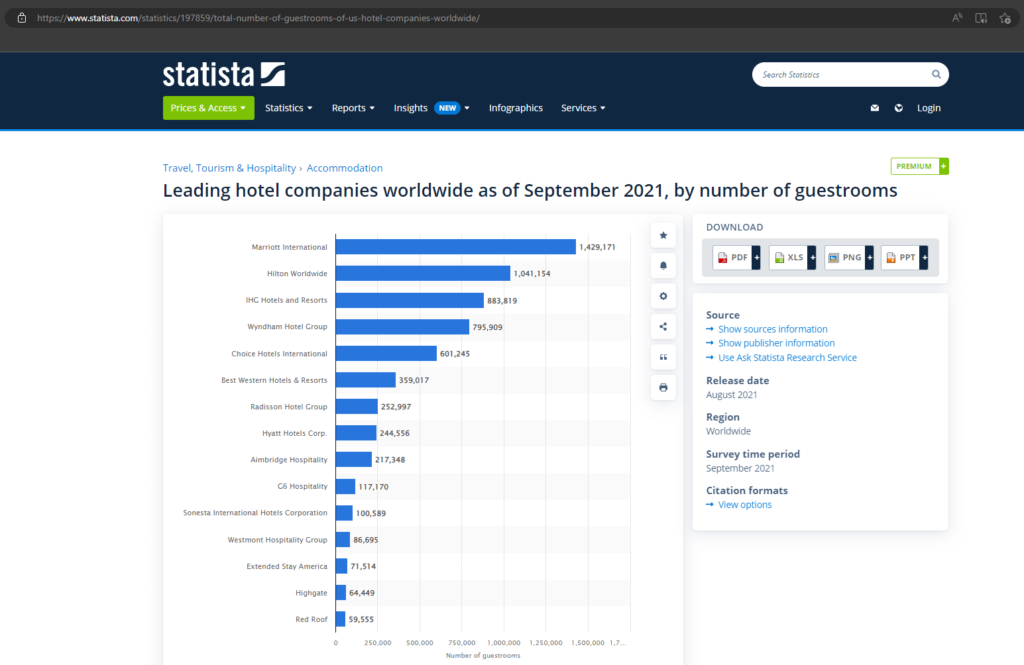Click Show publisher information link
Image resolution: width=1024 pixels, height=665 pixels.
[776, 343]
